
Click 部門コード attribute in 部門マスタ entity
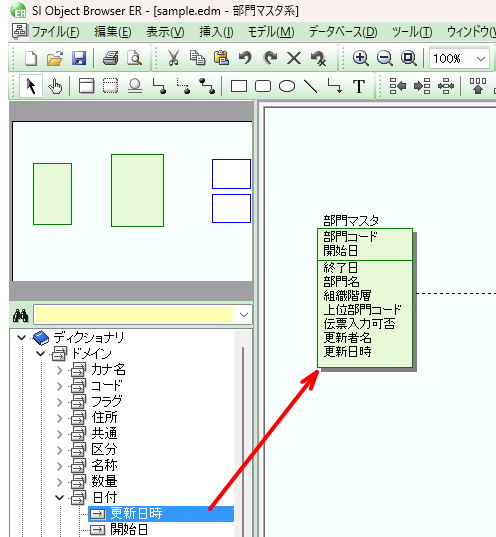tap(350, 237)
